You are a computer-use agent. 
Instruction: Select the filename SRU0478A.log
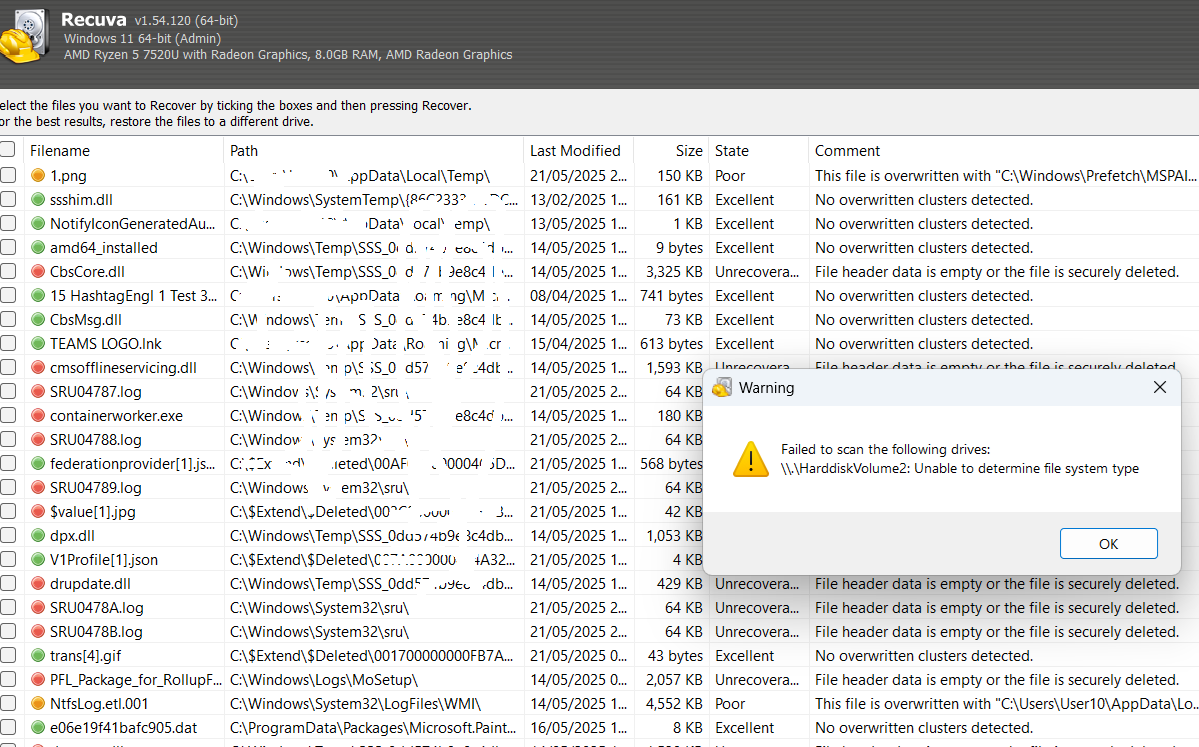pos(96,608)
